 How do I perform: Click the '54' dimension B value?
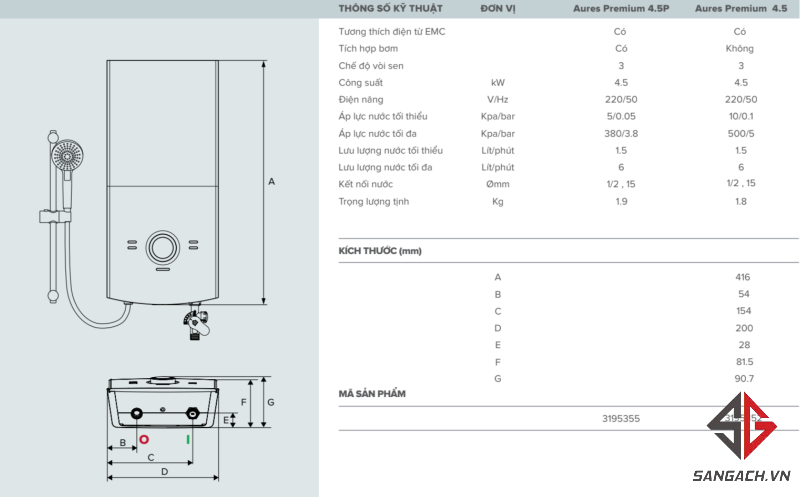tap(744, 294)
